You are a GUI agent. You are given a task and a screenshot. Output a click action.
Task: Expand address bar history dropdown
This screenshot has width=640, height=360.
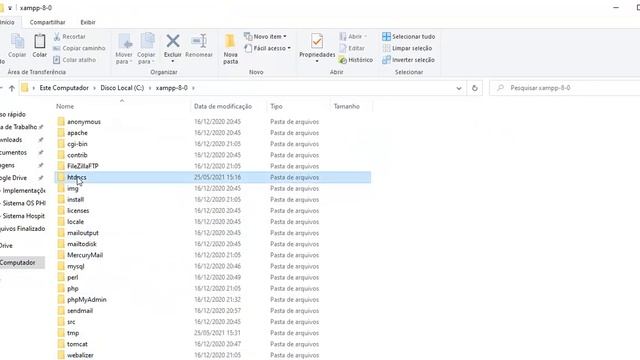click(x=459, y=88)
